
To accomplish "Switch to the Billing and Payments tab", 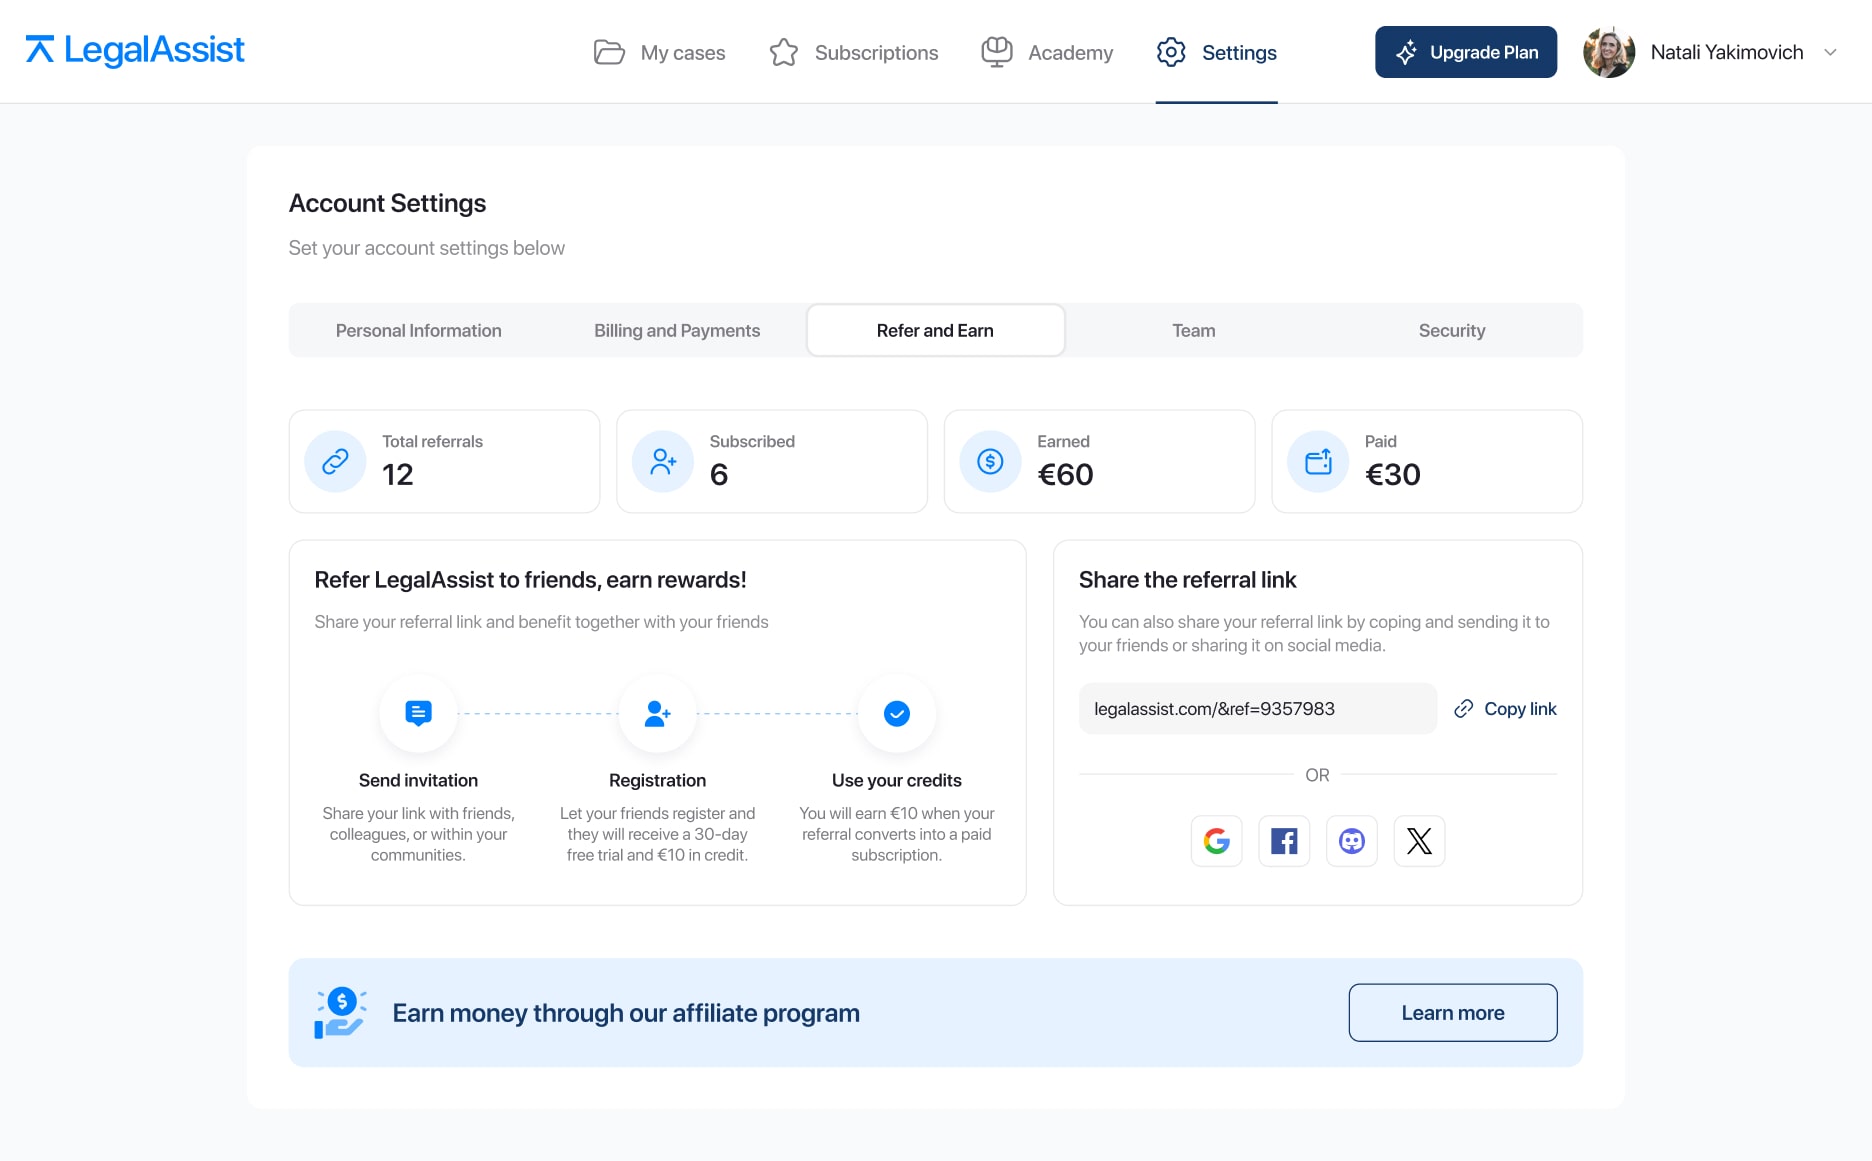I will [x=677, y=330].
